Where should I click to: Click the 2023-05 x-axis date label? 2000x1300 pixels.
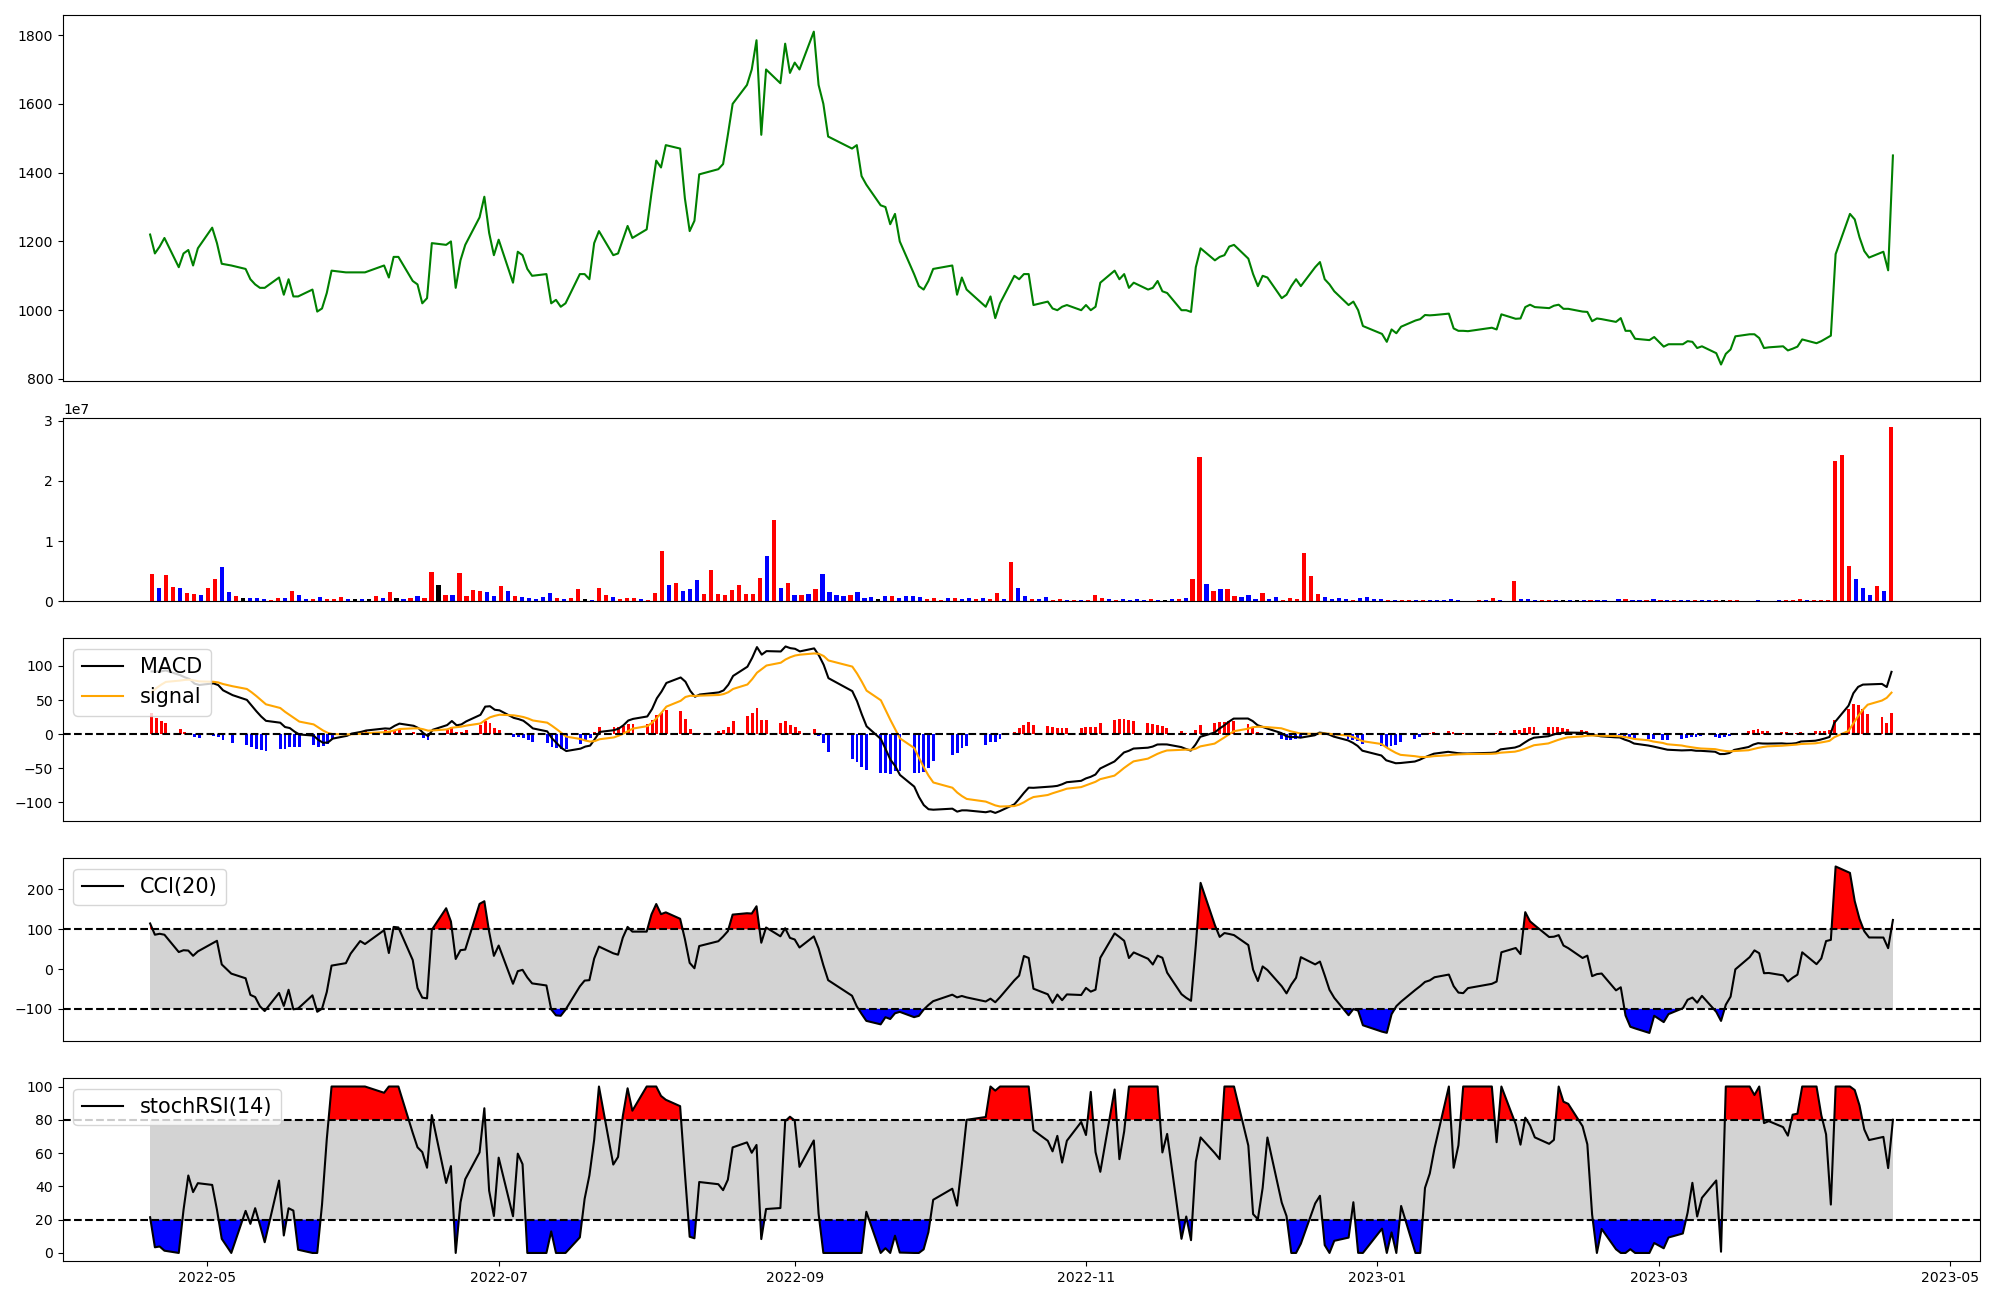point(1950,1277)
